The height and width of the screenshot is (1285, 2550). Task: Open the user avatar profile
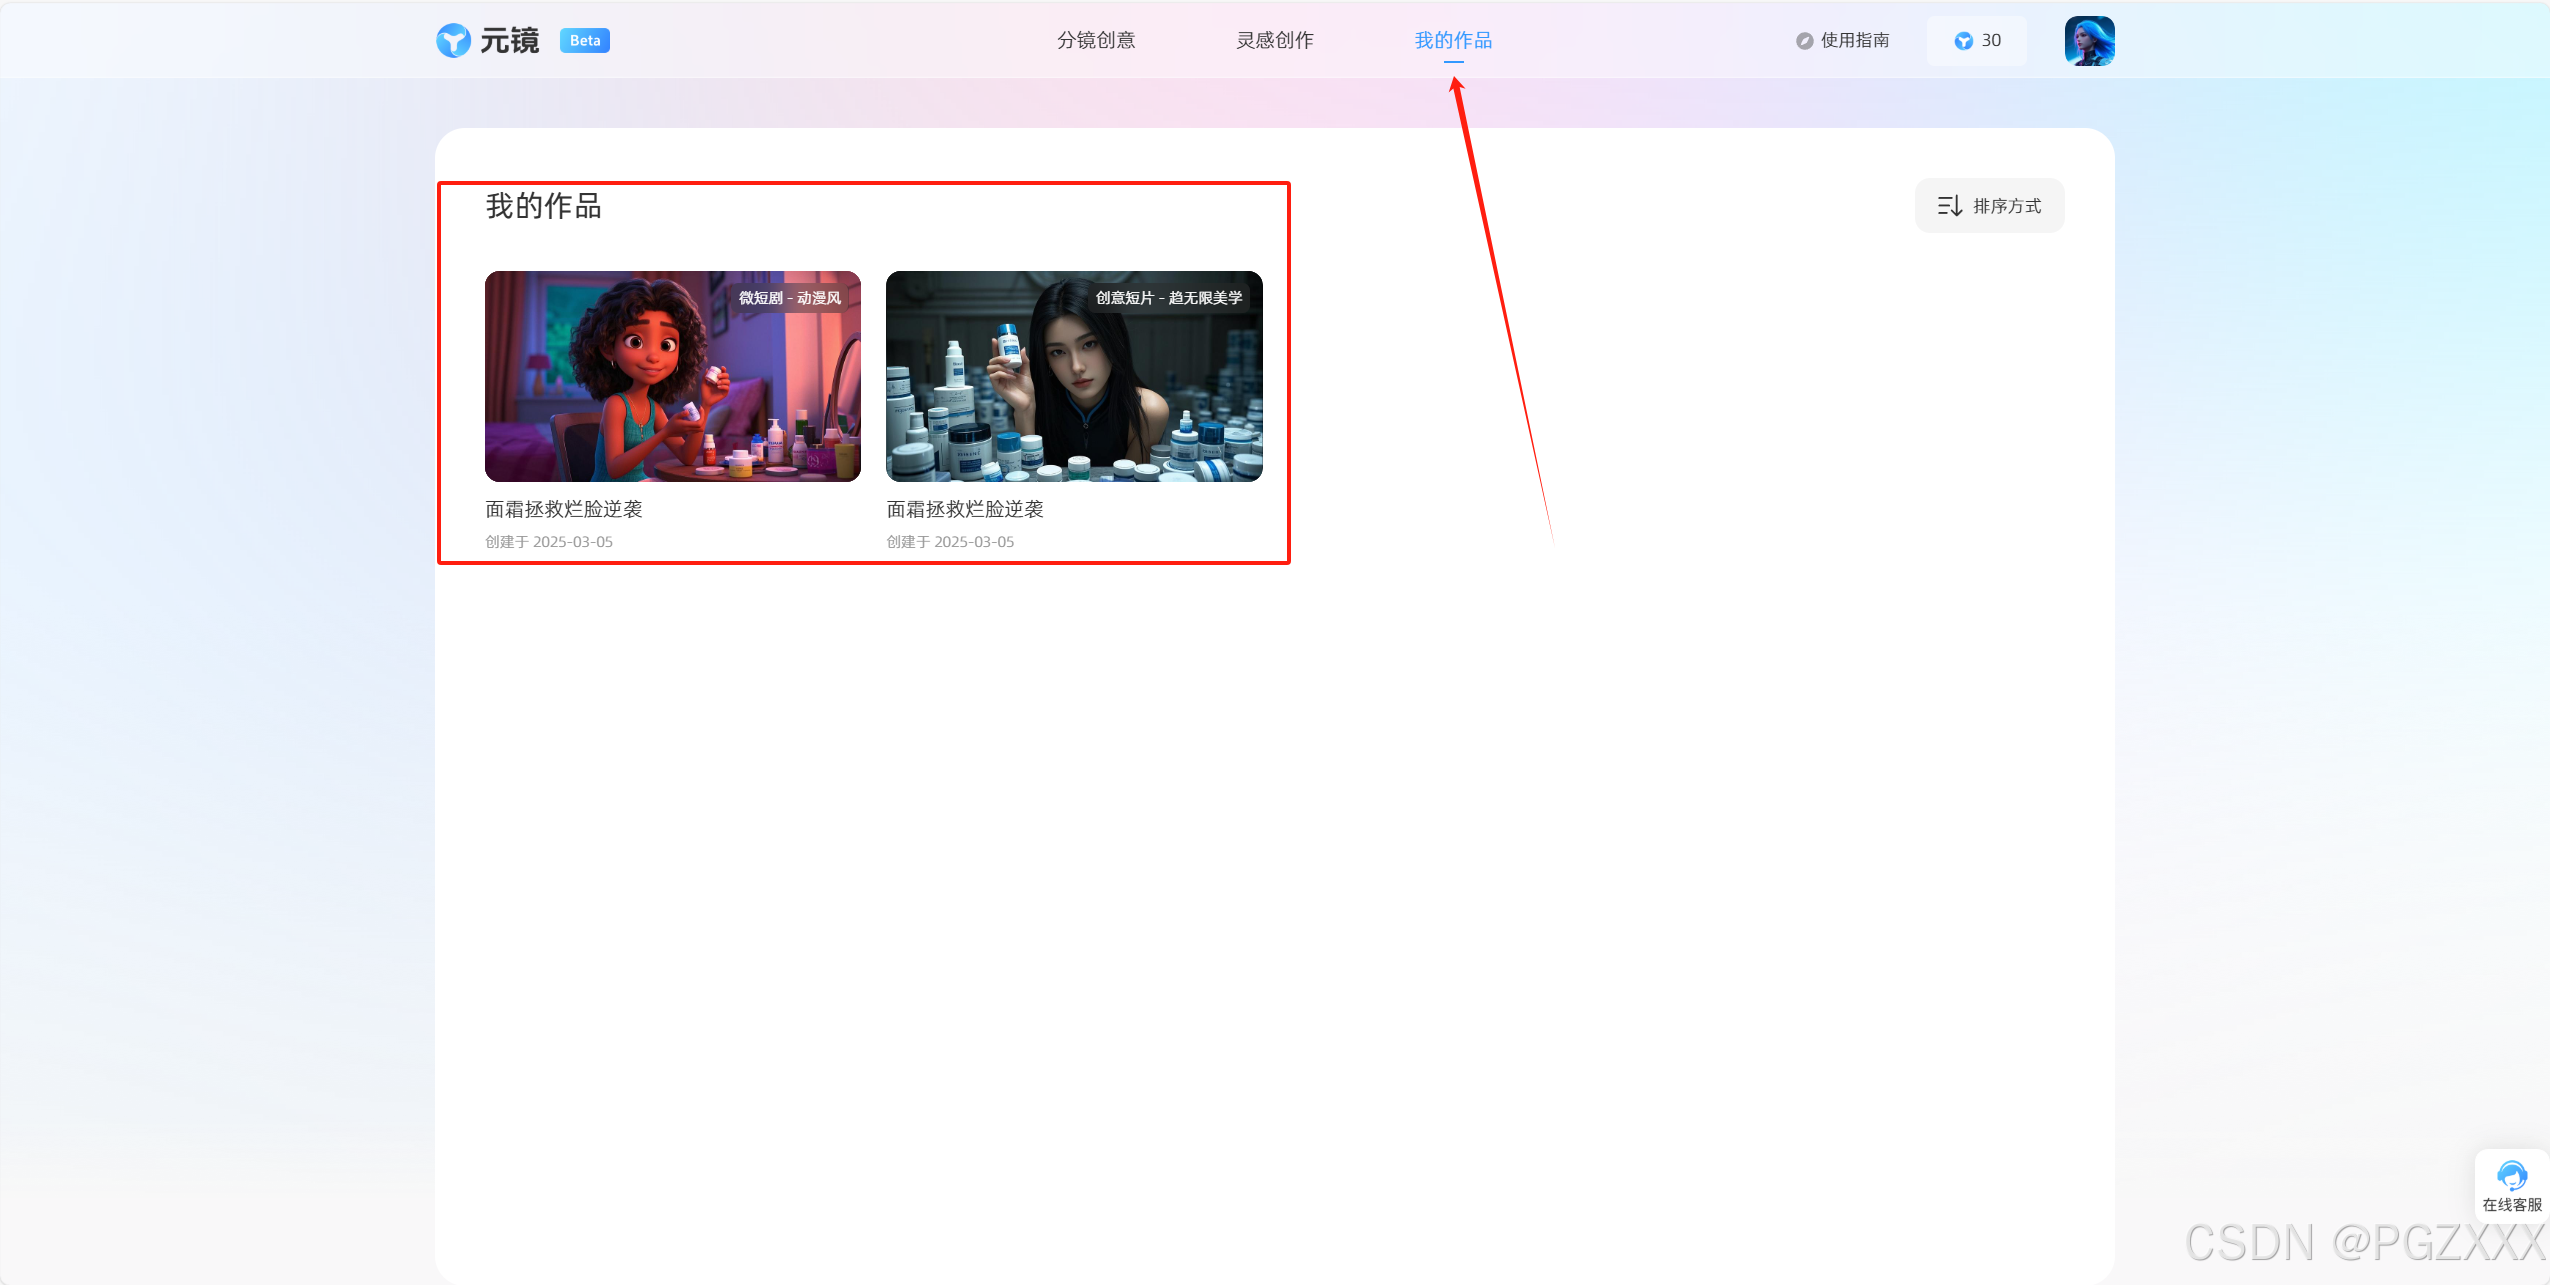tap(2089, 41)
